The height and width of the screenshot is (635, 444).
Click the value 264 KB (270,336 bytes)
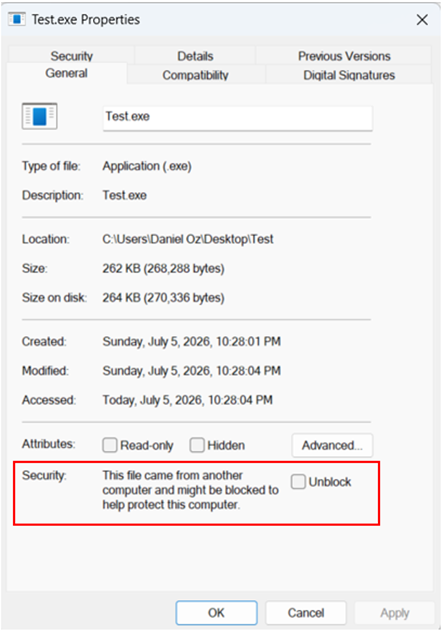[163, 297]
